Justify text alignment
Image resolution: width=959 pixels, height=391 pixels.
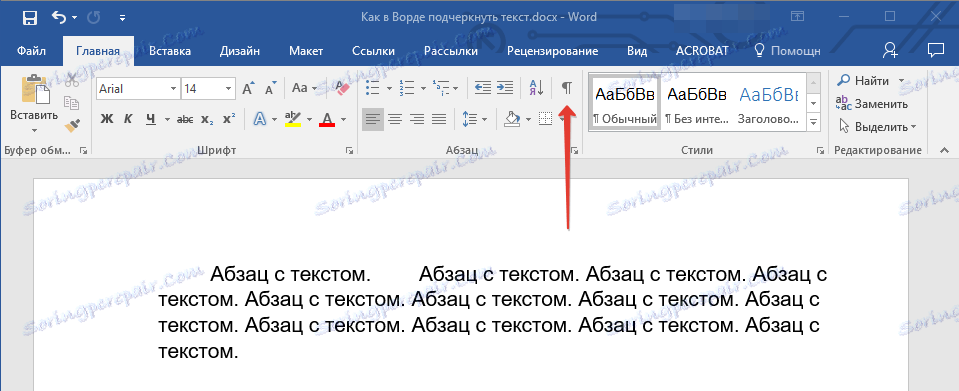[x=439, y=119]
